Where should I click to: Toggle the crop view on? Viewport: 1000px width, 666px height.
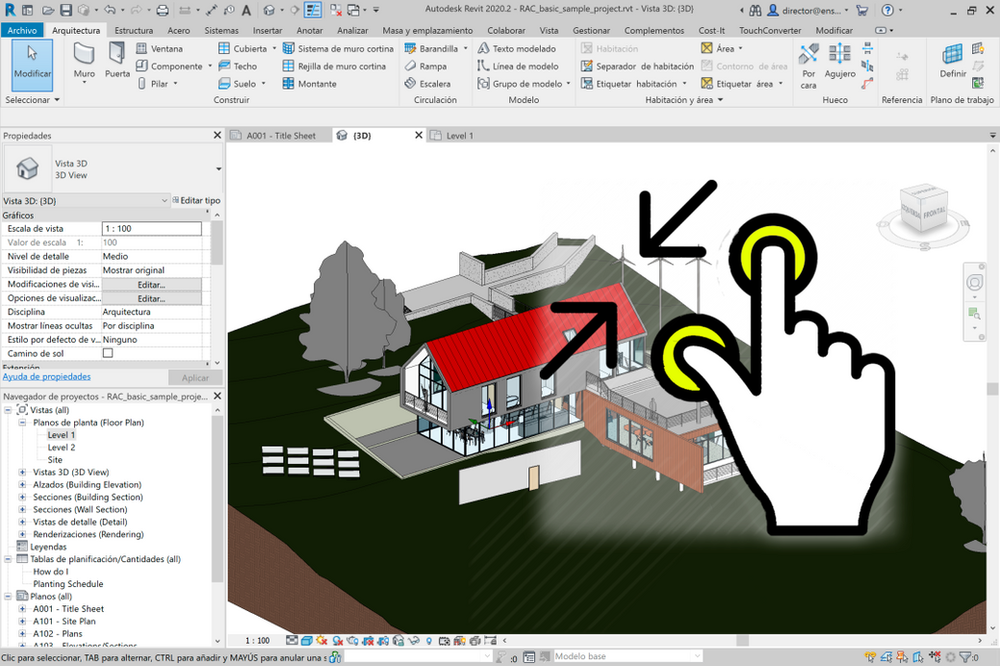coord(368,640)
